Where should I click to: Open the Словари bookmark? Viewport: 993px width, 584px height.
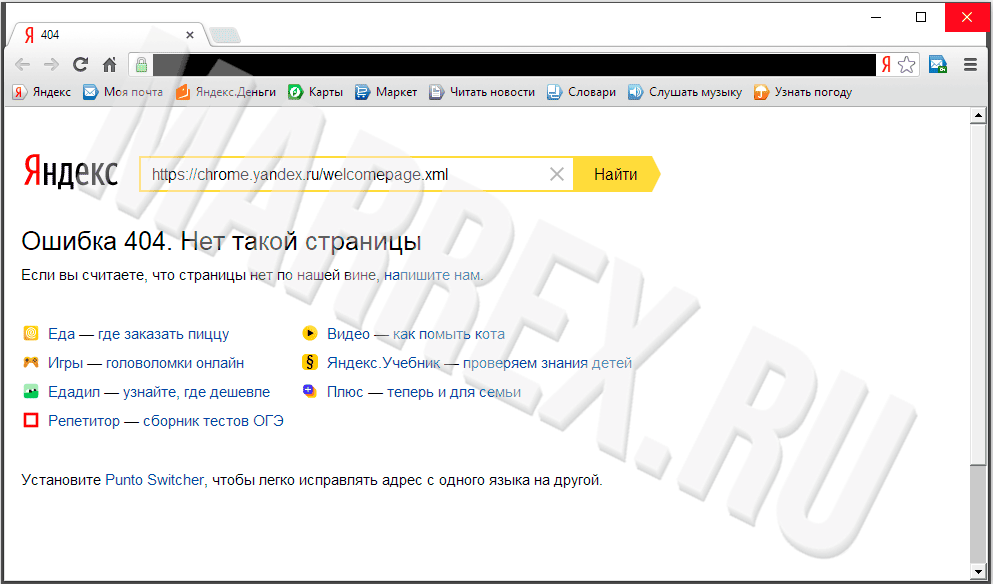coord(581,92)
